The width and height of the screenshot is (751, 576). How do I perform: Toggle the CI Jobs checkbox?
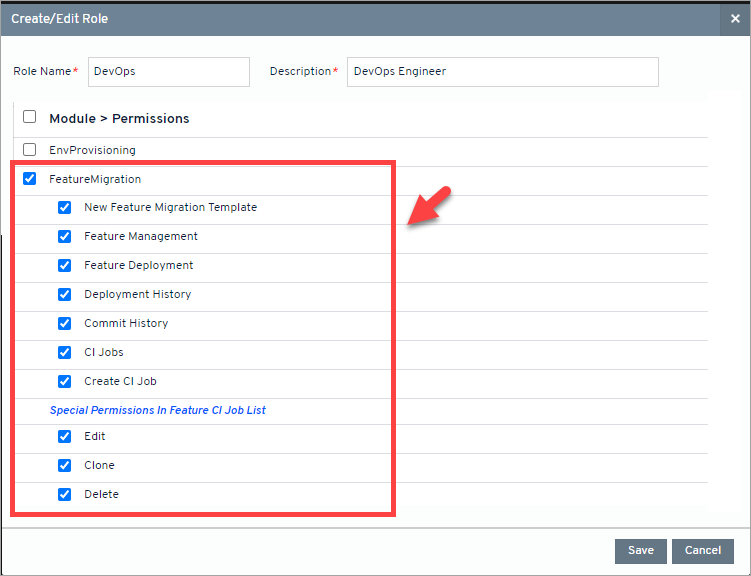pos(65,353)
